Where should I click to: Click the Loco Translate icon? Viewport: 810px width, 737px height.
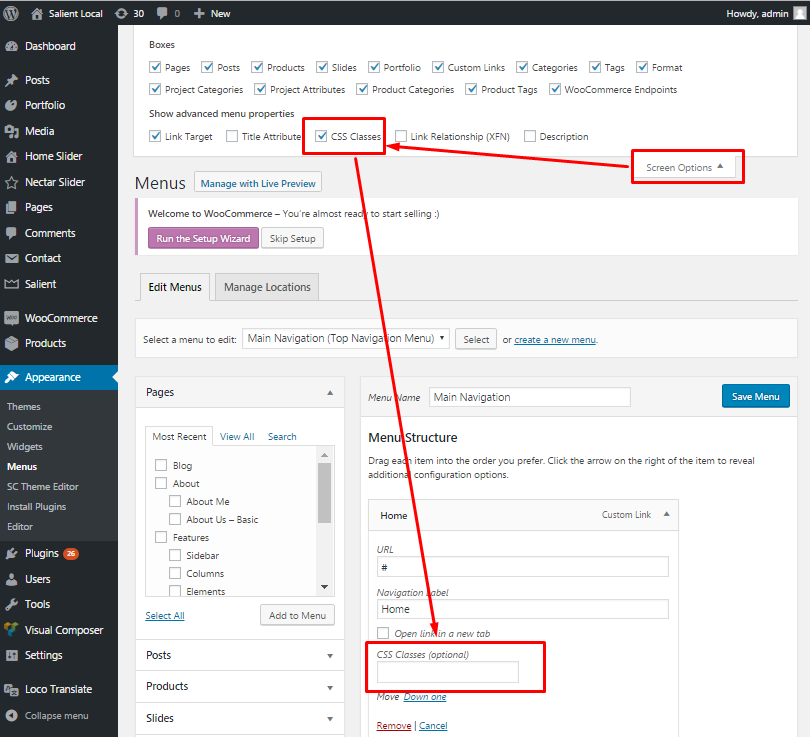click(11, 689)
